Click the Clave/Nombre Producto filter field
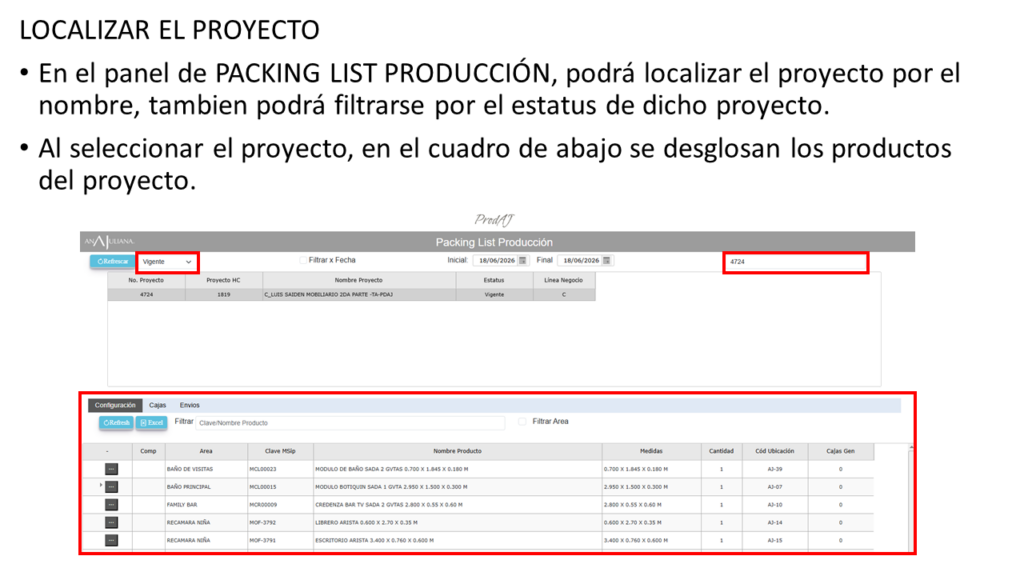Image resolution: width=1024 pixels, height=576 pixels. tap(350, 423)
